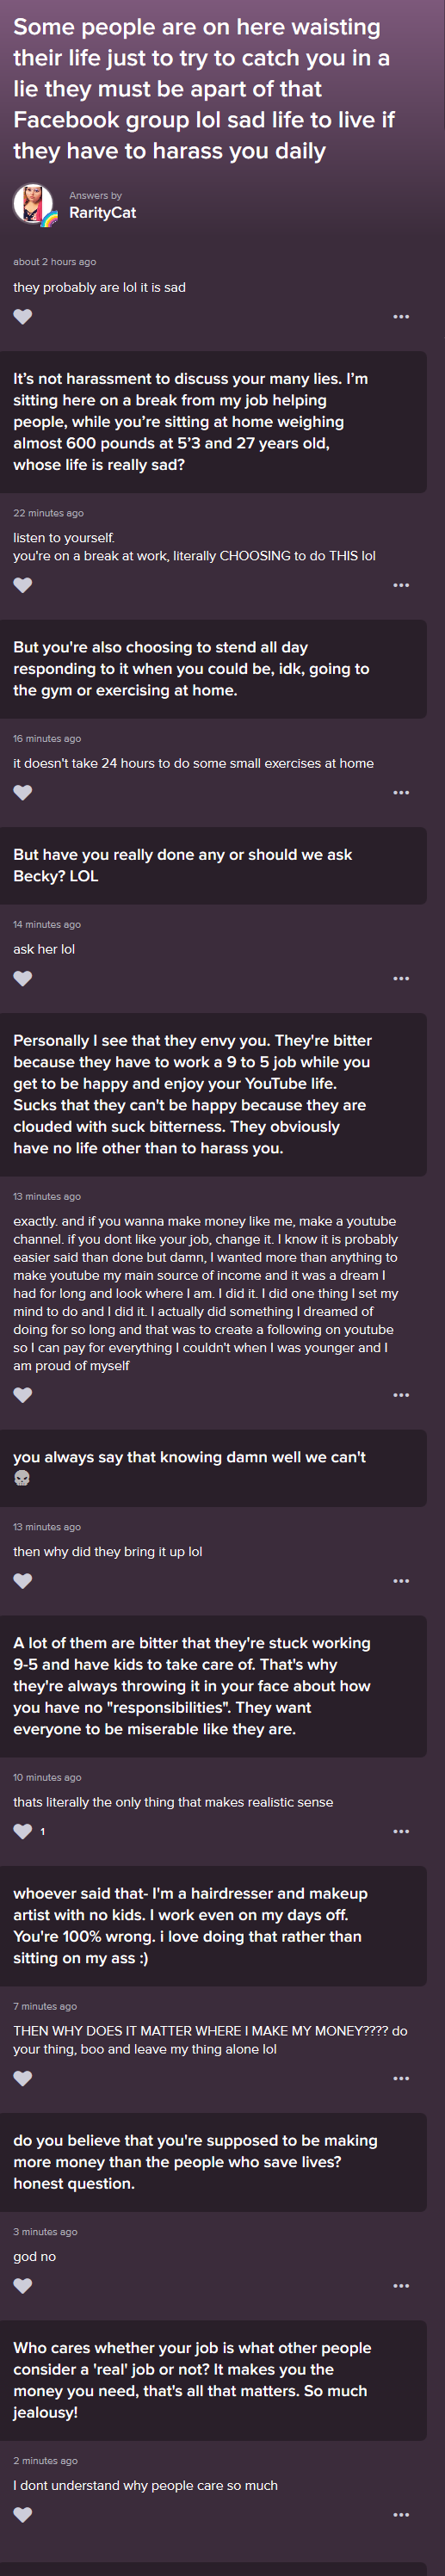Open ellipsis menu under the YouTube channel answer
The height and width of the screenshot is (2576, 445).
click(401, 1395)
